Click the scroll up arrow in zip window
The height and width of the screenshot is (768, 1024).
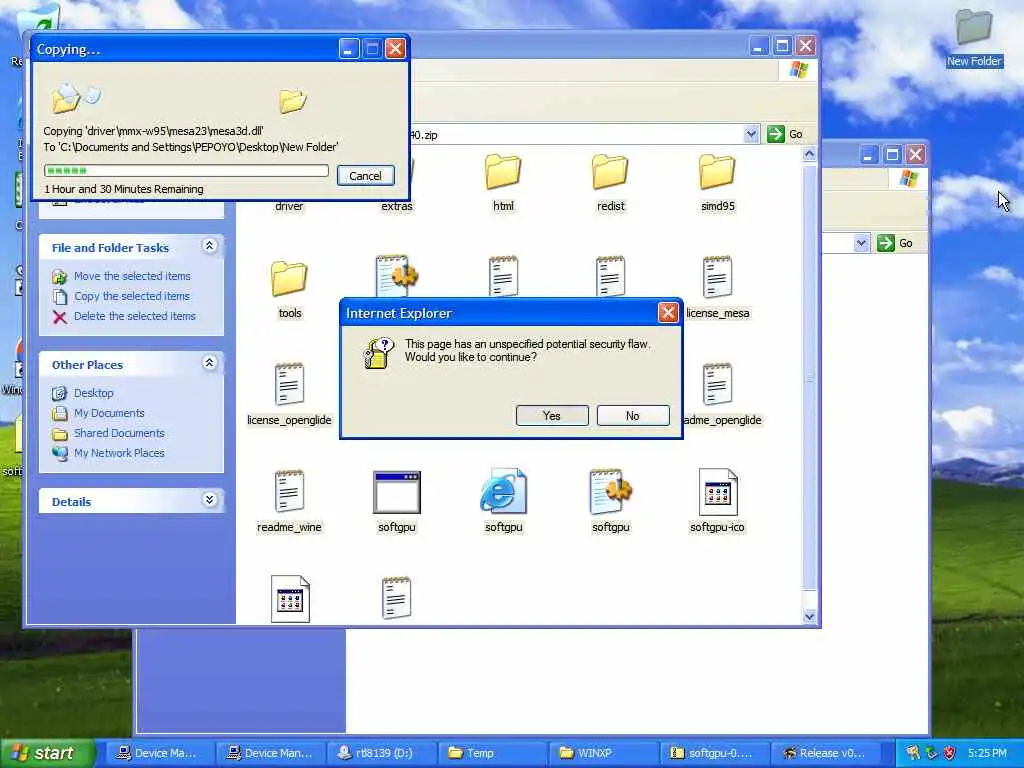809,154
